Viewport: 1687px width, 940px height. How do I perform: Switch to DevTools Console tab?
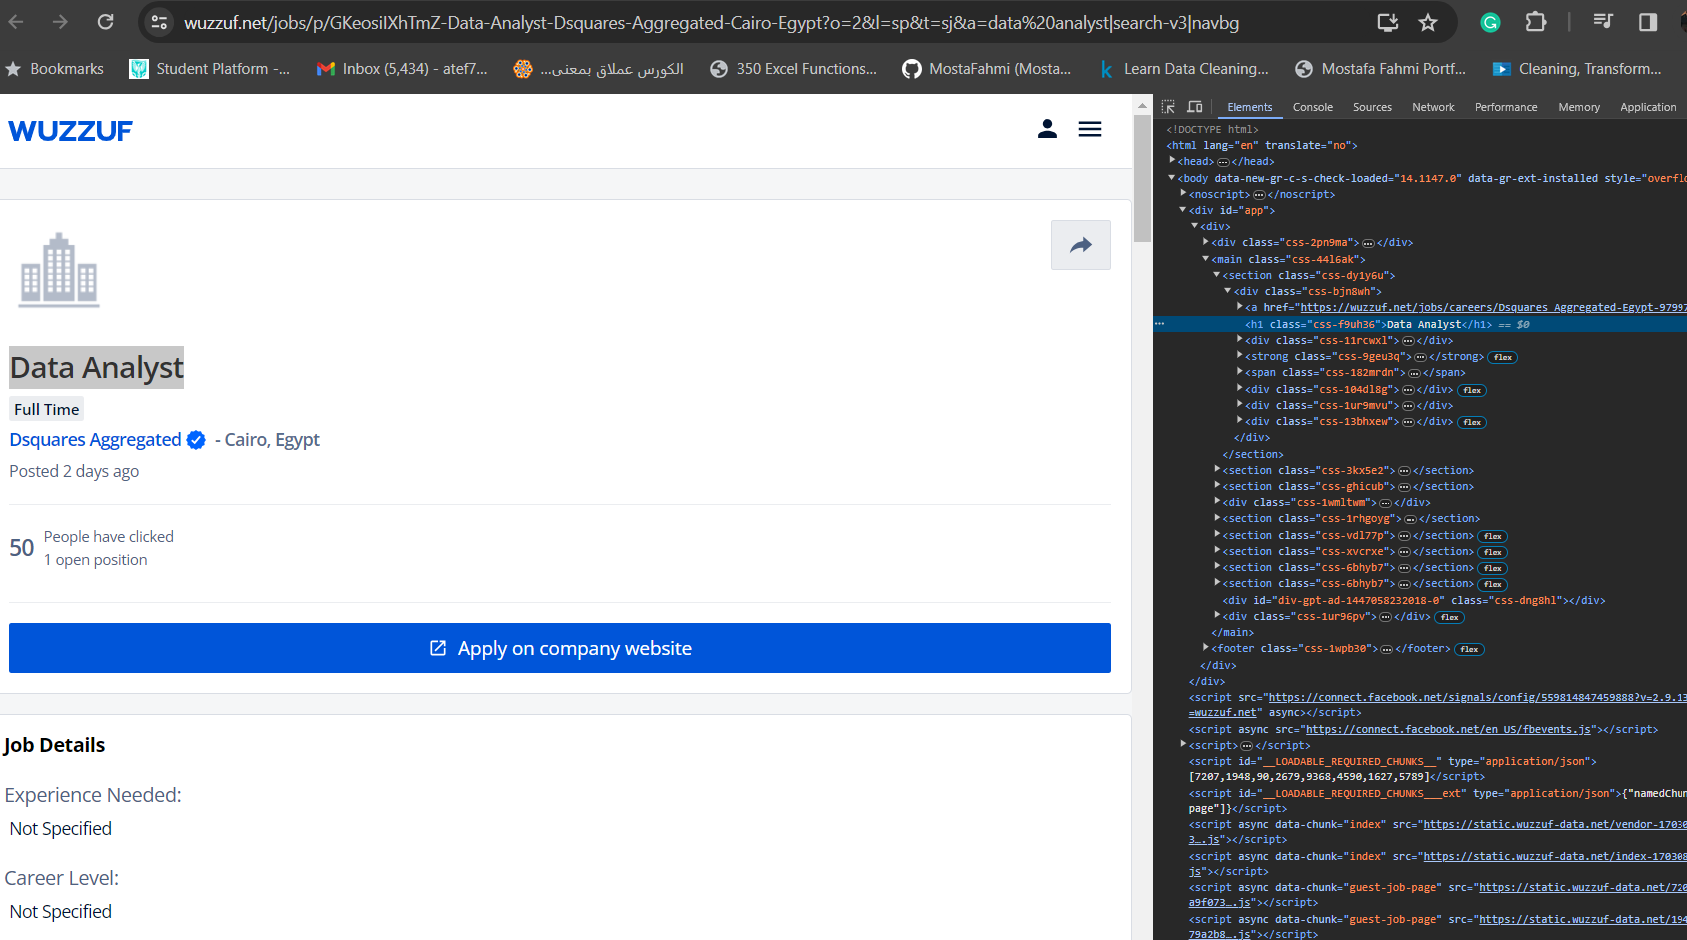1312,107
